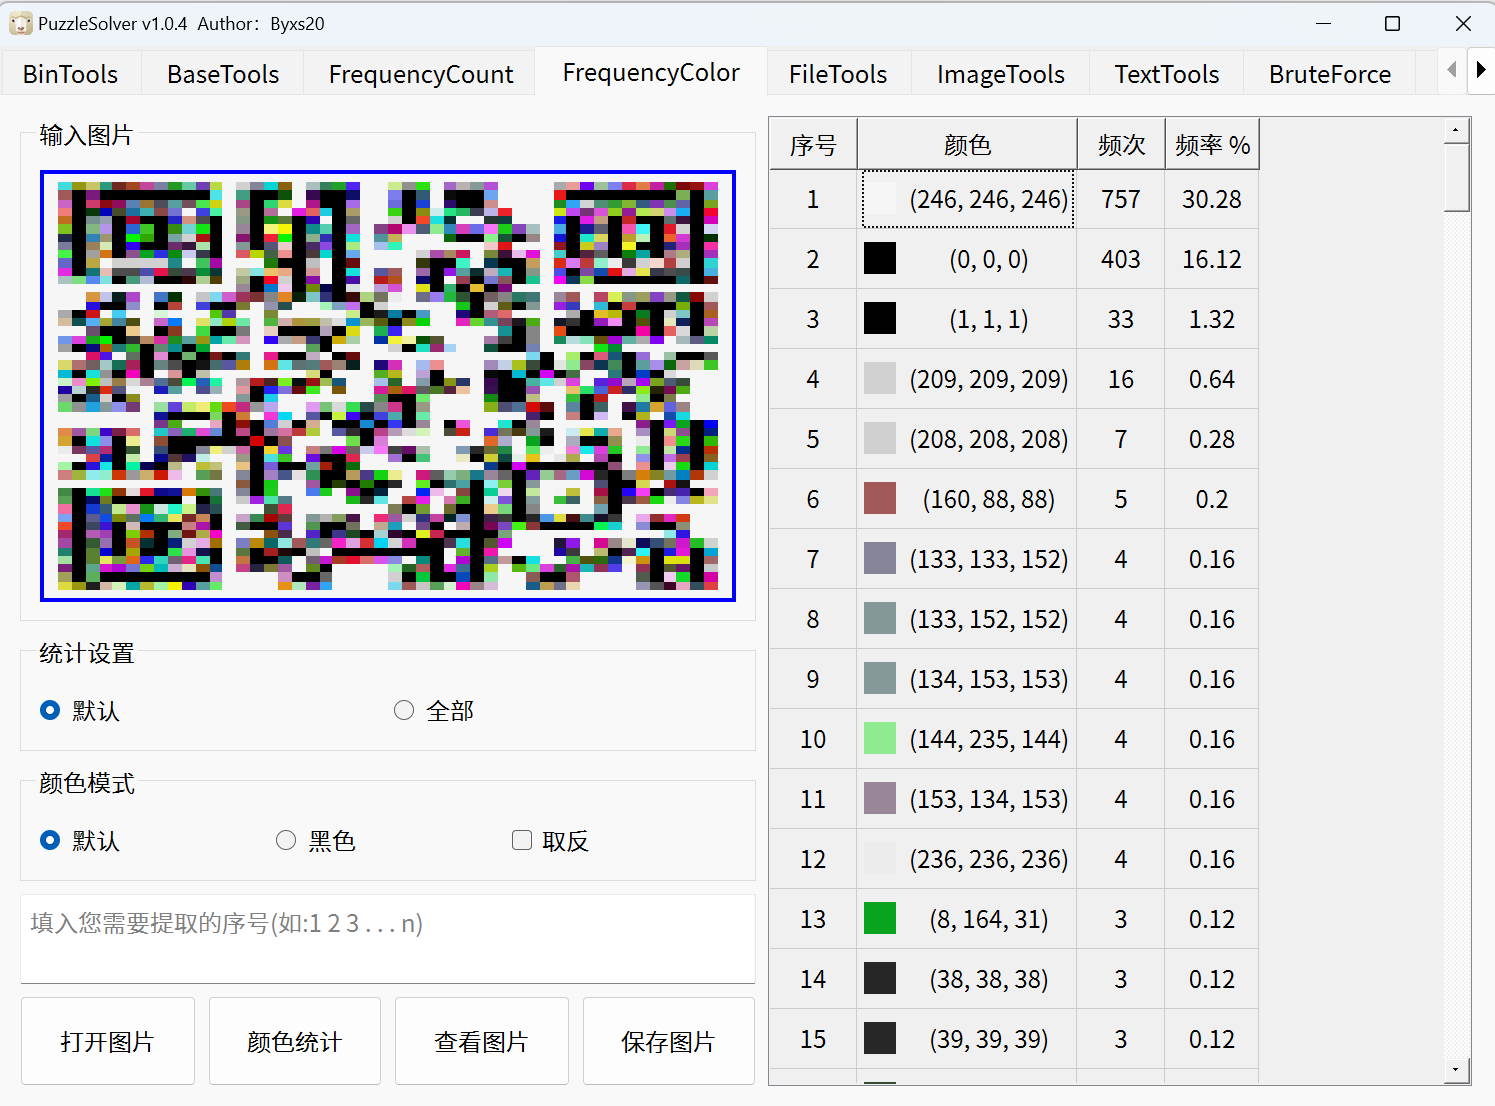Click percentage value 1.32
Image resolution: width=1495 pixels, height=1106 pixels.
1212,319
